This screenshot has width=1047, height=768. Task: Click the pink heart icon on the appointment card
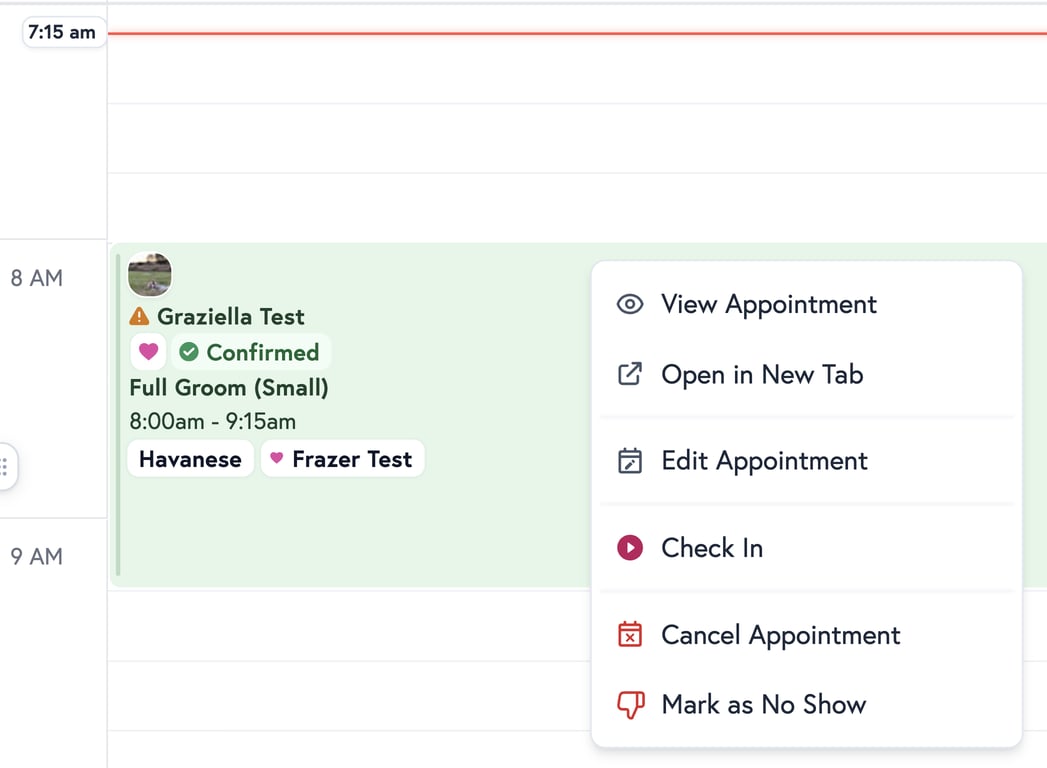148,352
